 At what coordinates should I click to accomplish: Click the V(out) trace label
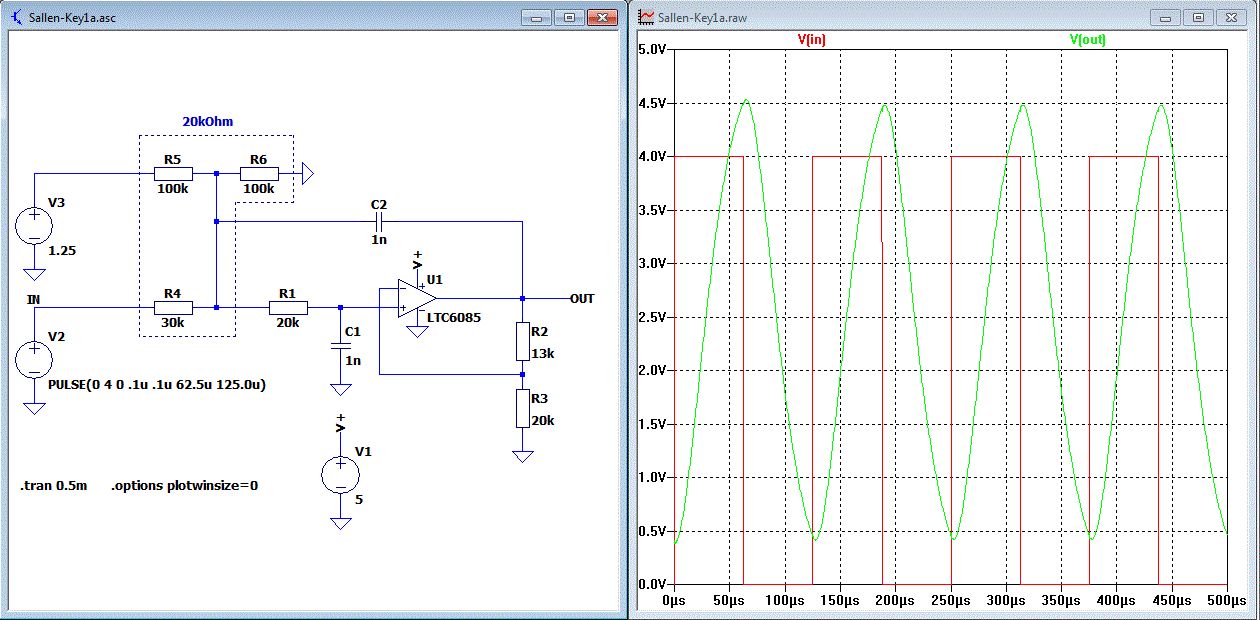1087,40
